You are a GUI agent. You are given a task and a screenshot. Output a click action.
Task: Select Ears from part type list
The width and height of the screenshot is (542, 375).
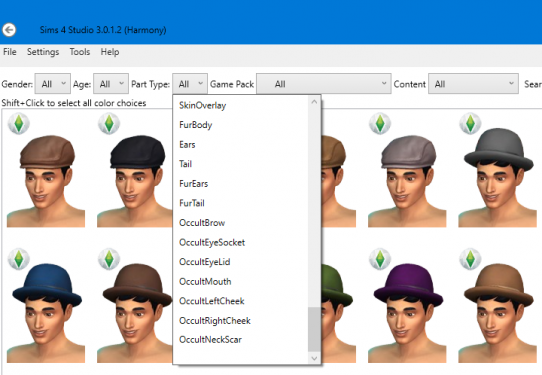(240, 144)
